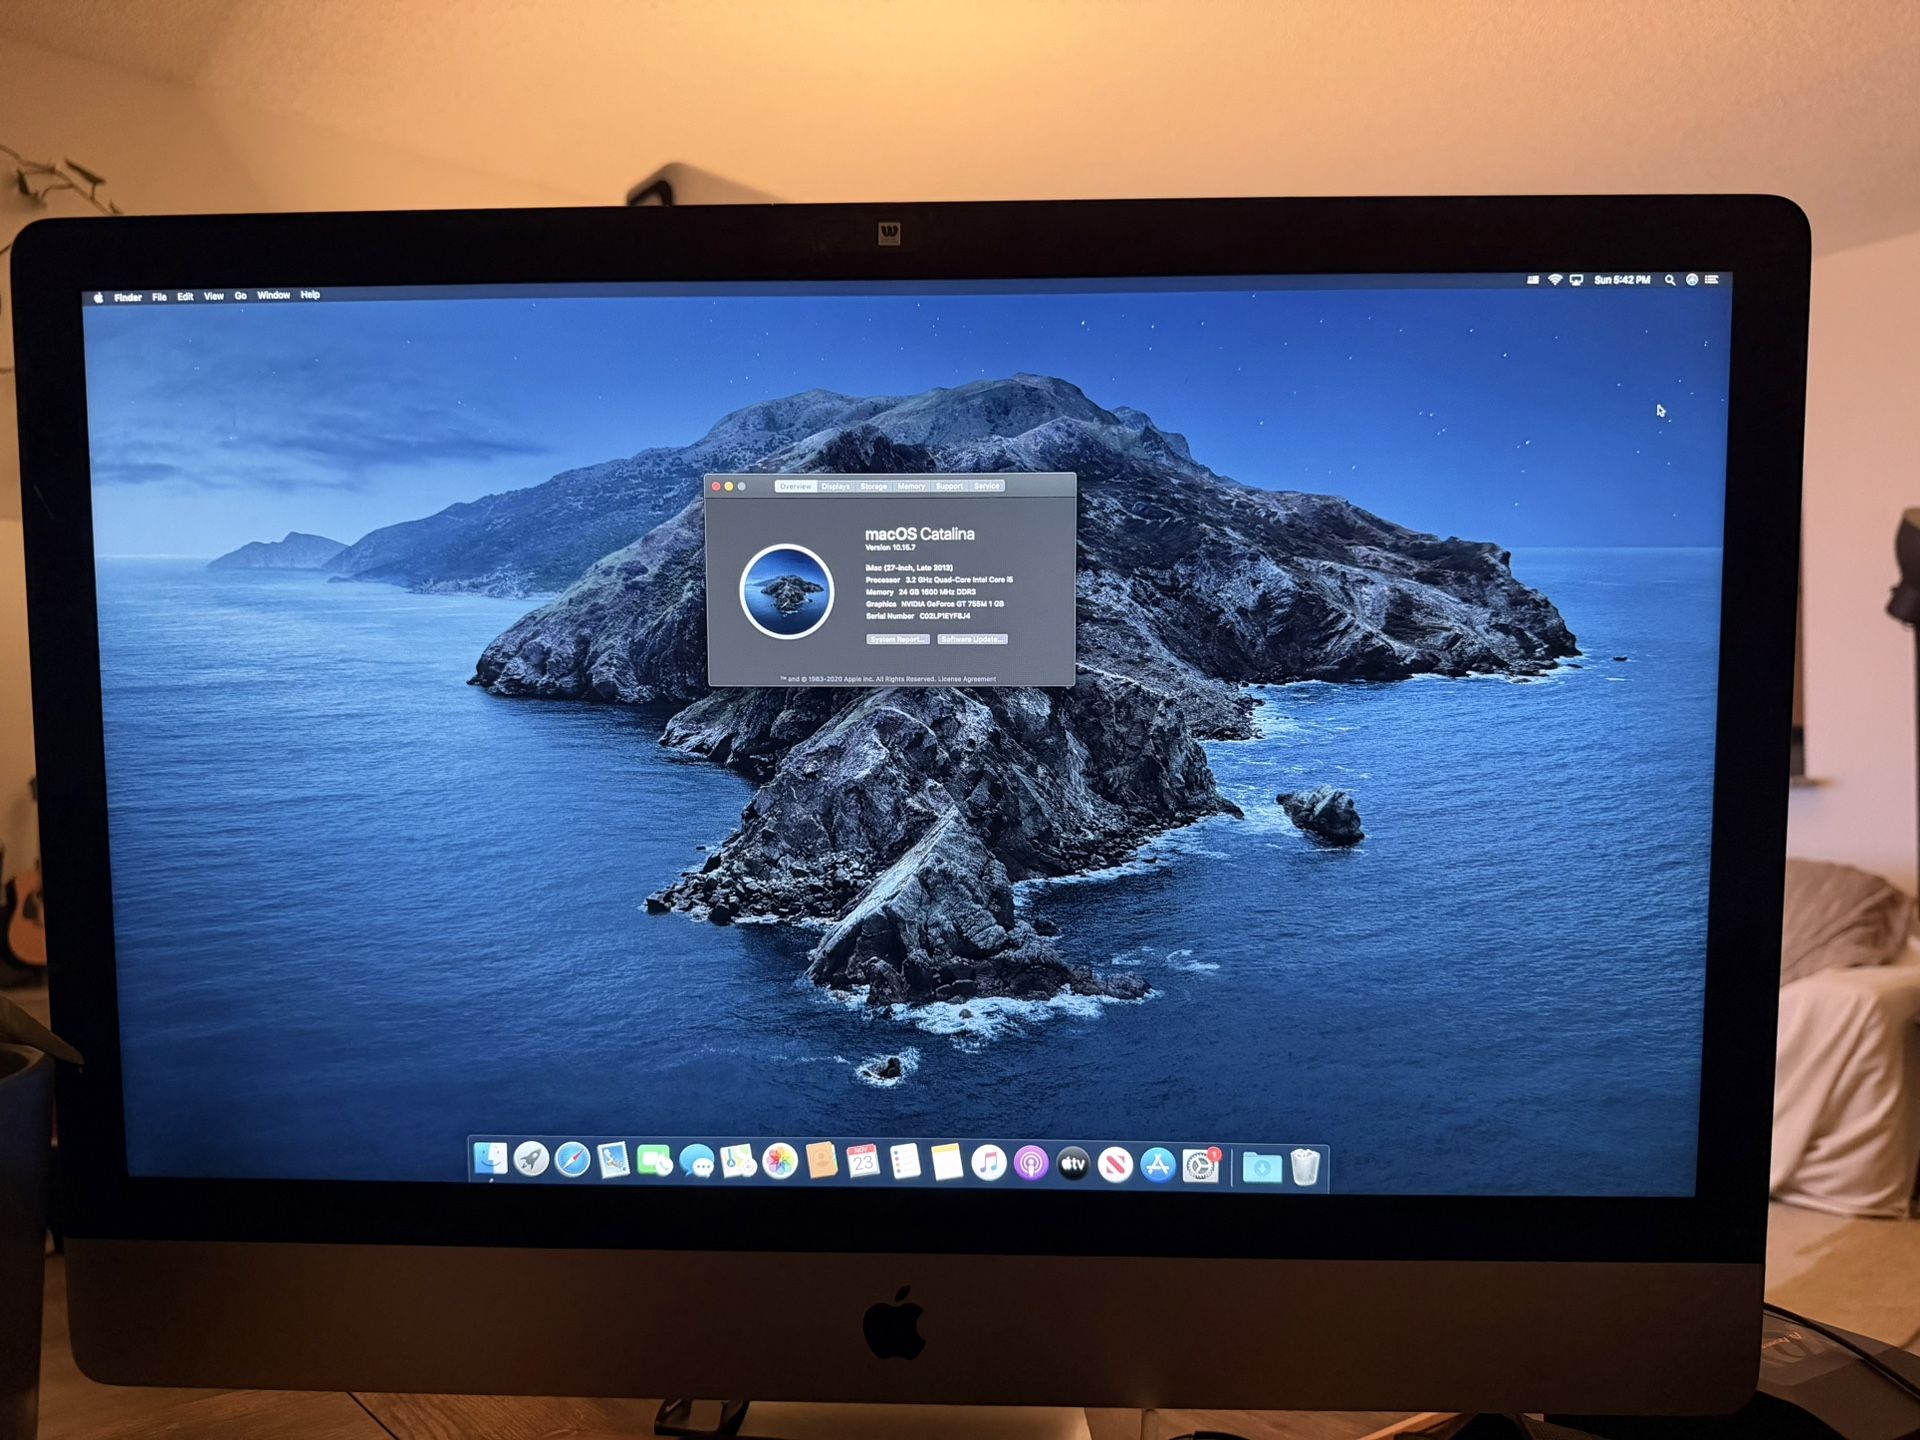Open the Wi-Fi status menu

pyautogui.click(x=1555, y=281)
